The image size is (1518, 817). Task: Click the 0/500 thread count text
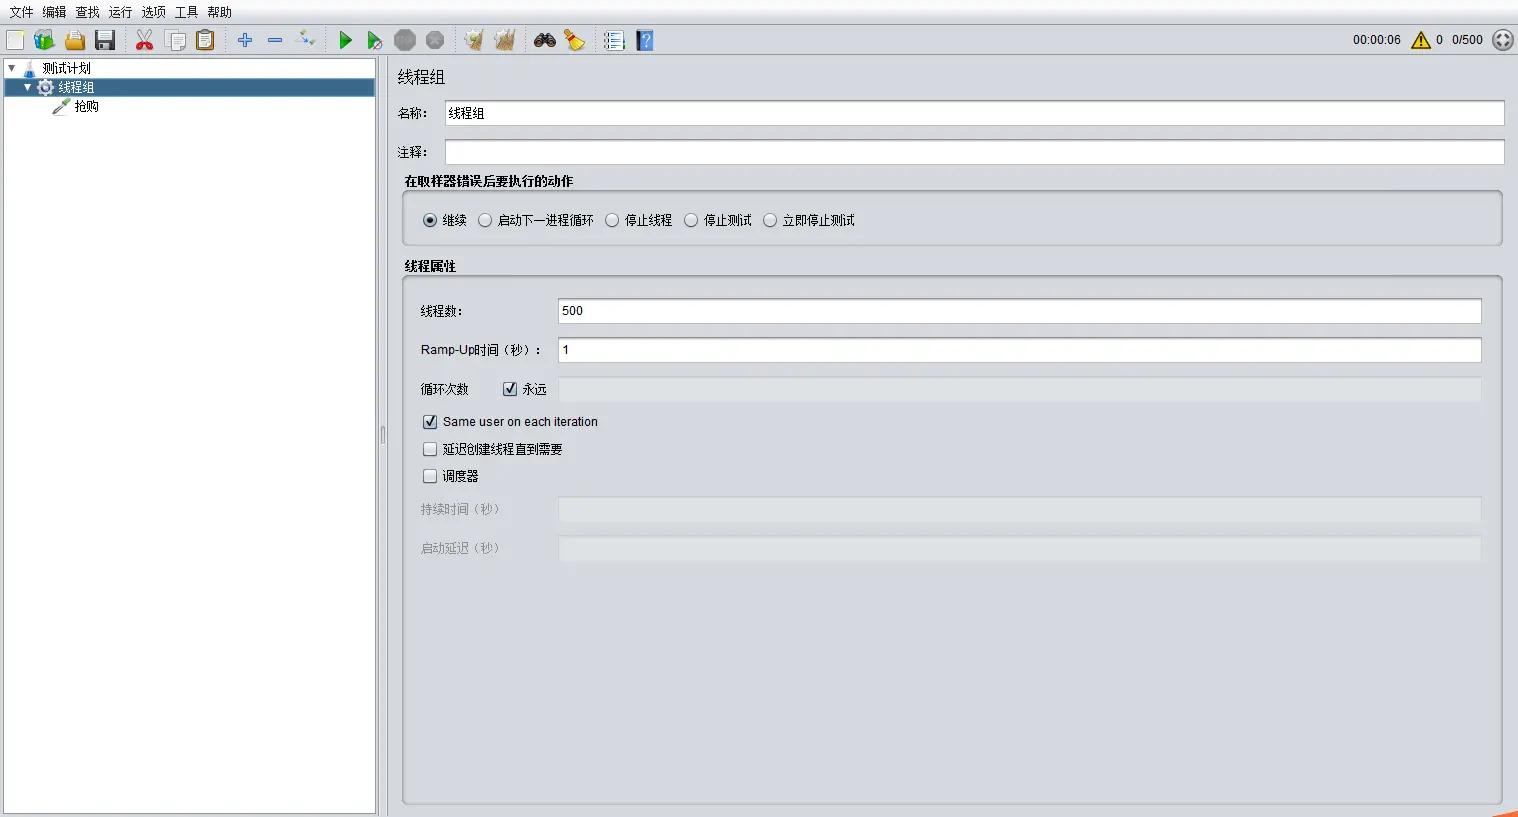(1467, 40)
